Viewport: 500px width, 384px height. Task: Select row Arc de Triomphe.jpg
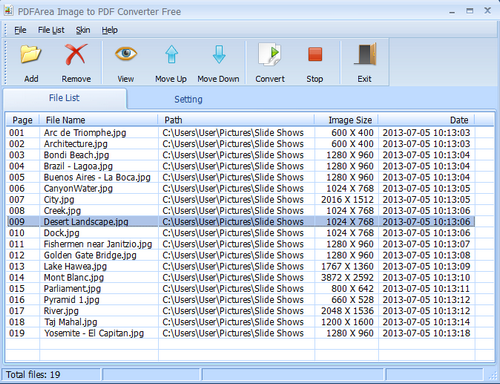[x=241, y=133]
